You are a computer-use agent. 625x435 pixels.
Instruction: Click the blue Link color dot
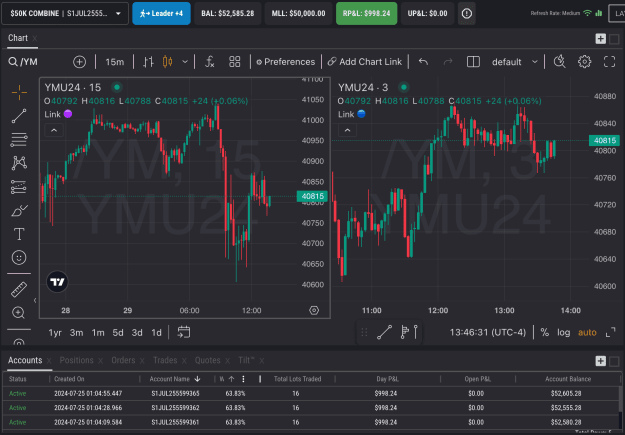[x=361, y=114]
